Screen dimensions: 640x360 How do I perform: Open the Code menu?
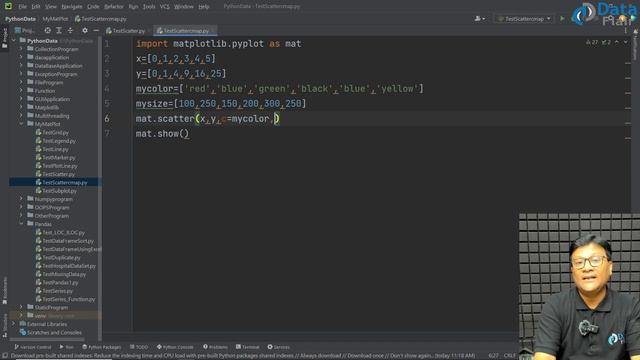click(x=93, y=7)
